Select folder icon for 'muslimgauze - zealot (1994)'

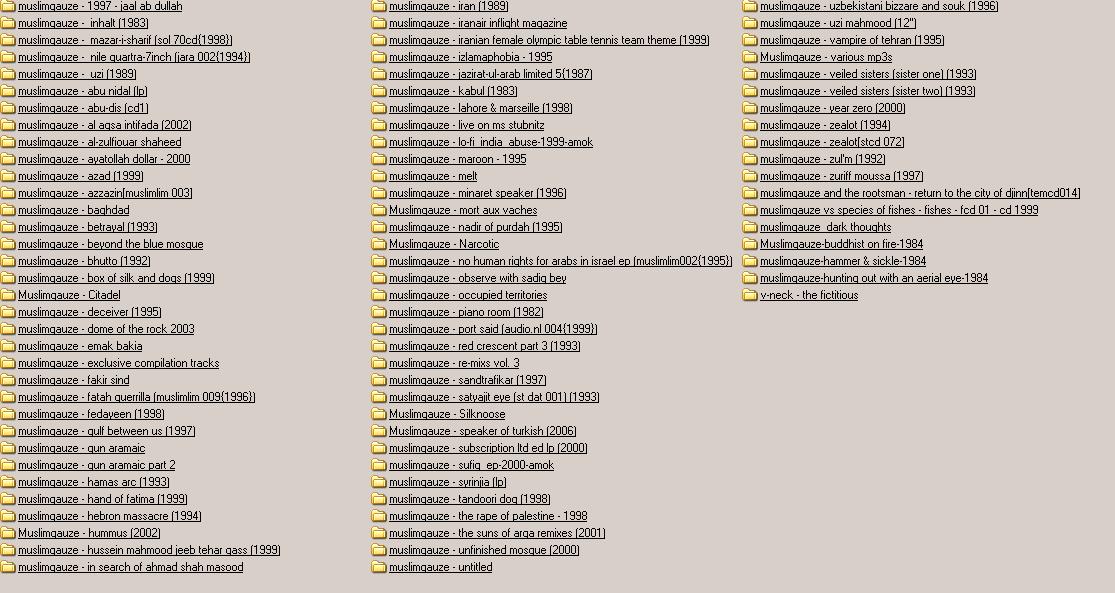(750, 125)
